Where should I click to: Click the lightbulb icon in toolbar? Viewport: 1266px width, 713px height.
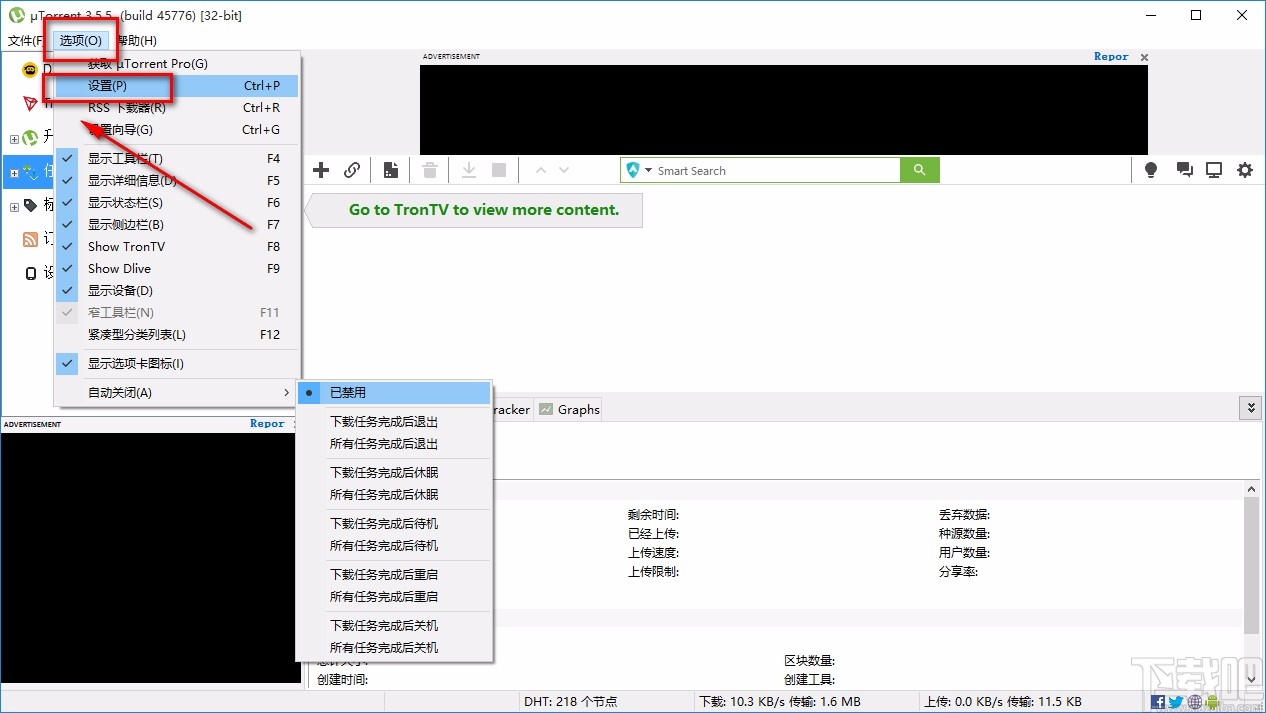coord(1151,170)
